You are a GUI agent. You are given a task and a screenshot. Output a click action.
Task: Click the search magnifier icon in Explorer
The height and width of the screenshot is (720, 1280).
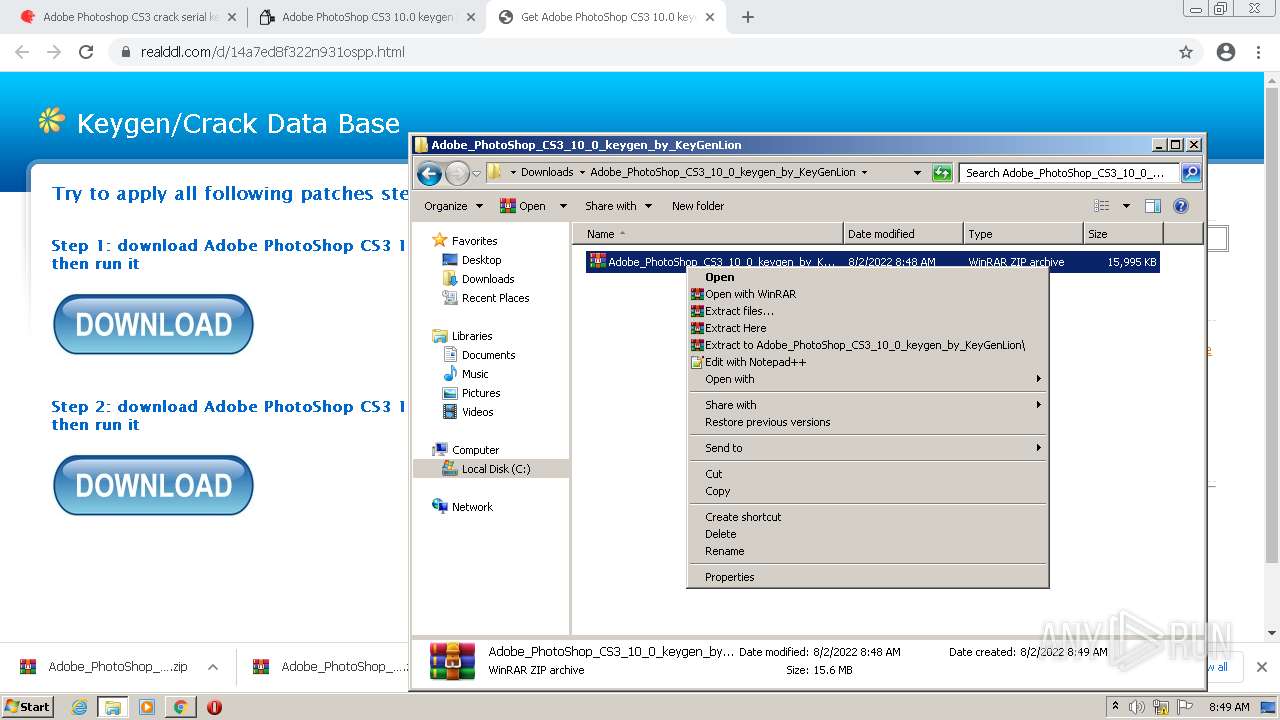point(1191,173)
